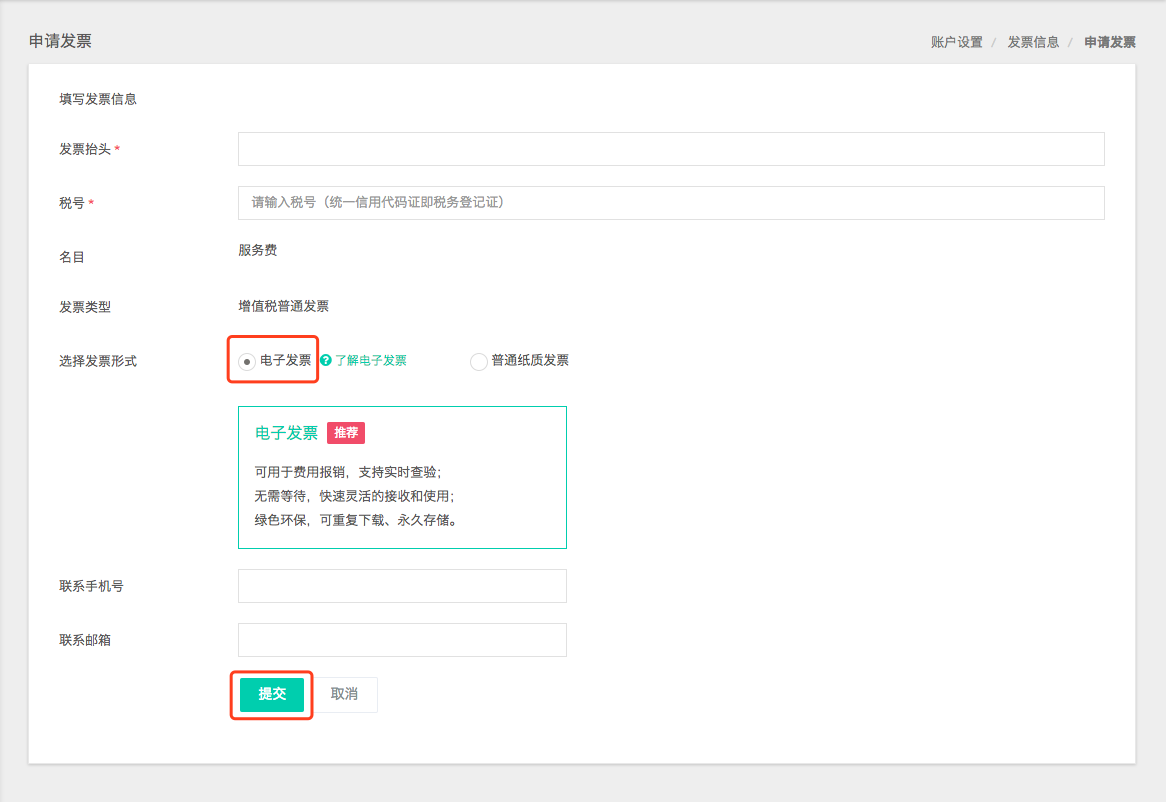Select the 电子发票 radio button
This screenshot has width=1166, height=802.
(x=247, y=361)
